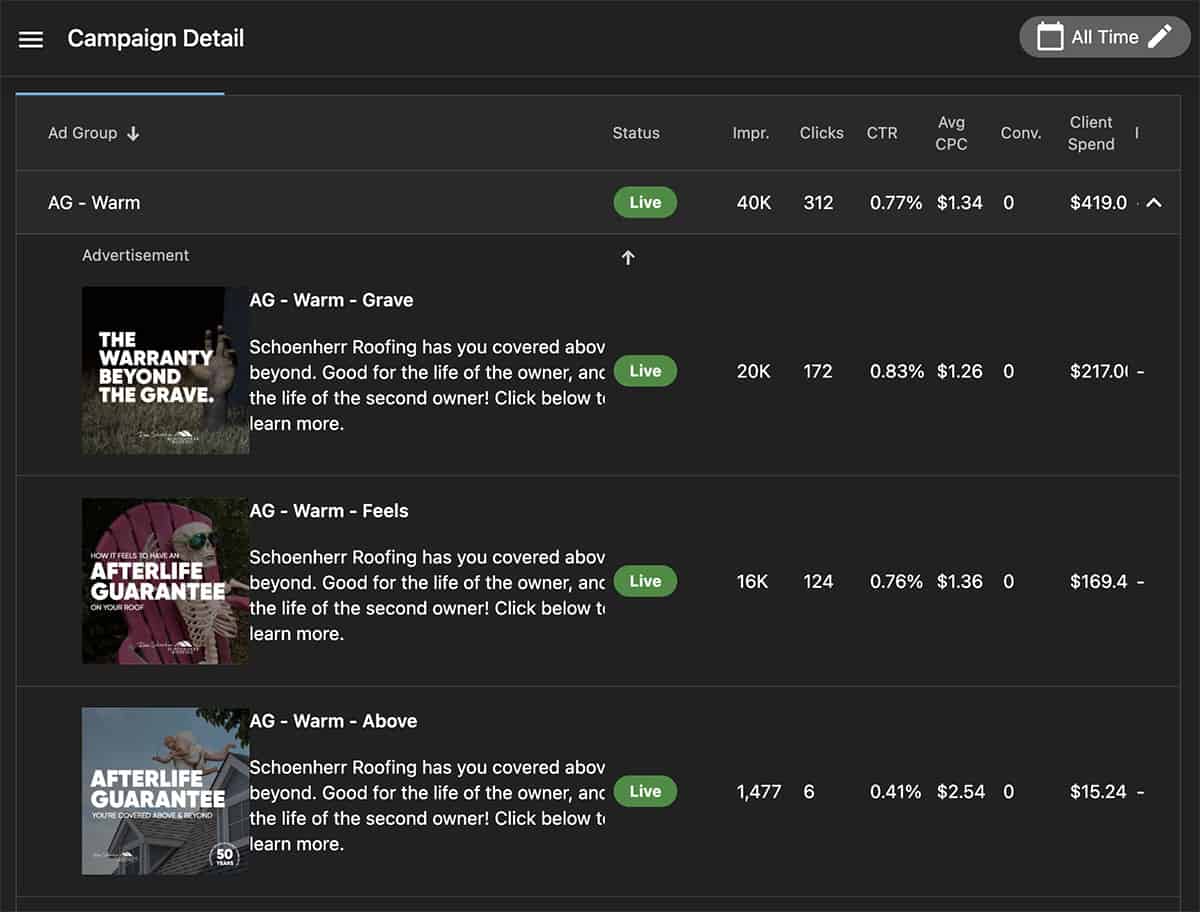Click the Live status badge for AG - Warm
Screen dimensions: 1200x912
tap(645, 202)
